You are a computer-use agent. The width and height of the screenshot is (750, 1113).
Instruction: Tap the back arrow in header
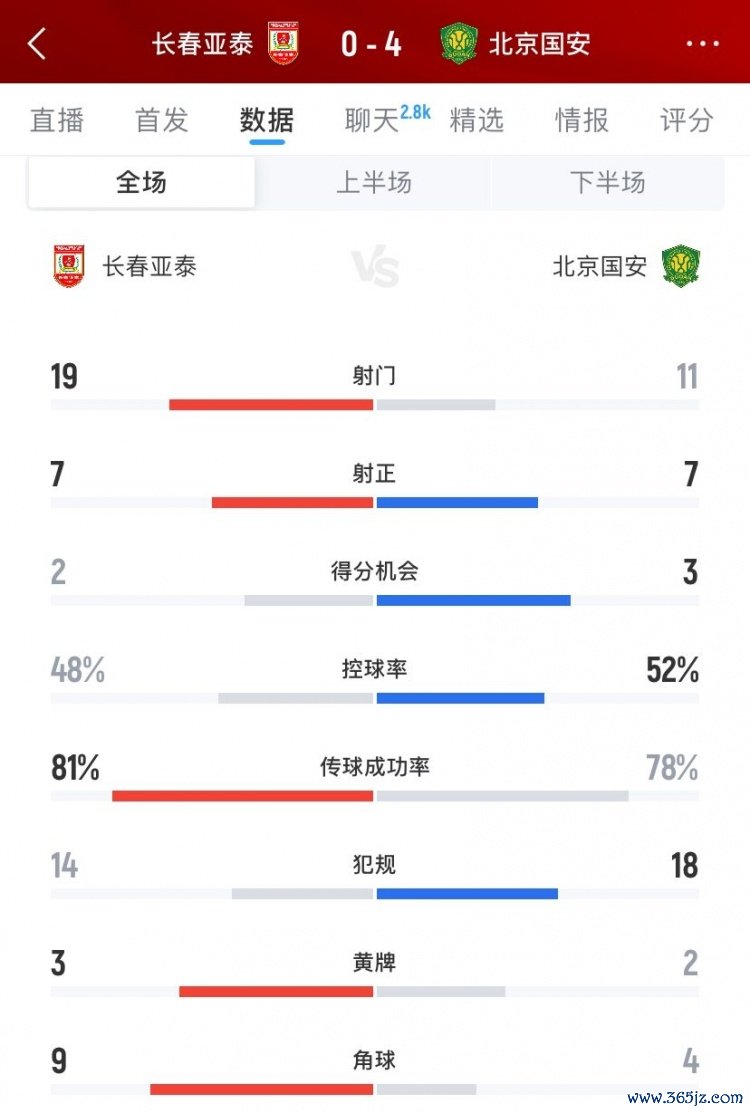coord(37,44)
